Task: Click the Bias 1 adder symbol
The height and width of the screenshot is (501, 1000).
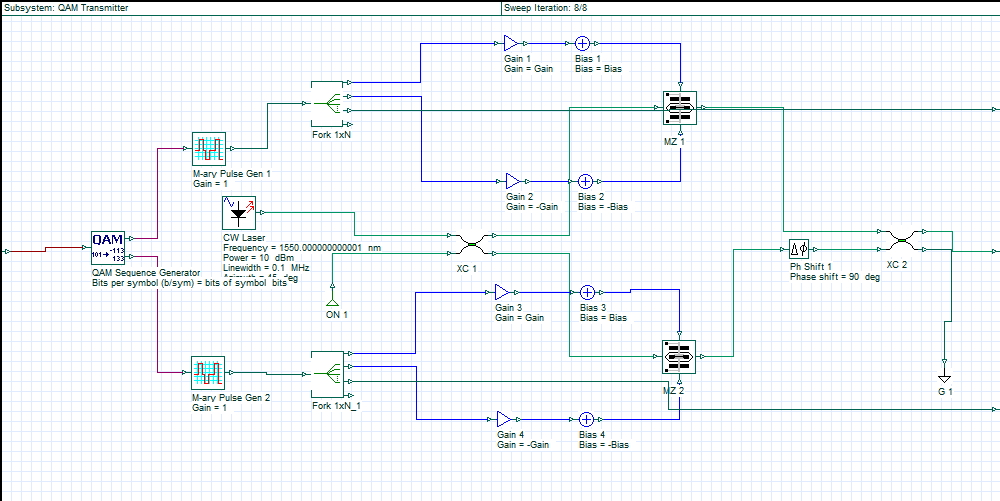Action: (x=583, y=44)
